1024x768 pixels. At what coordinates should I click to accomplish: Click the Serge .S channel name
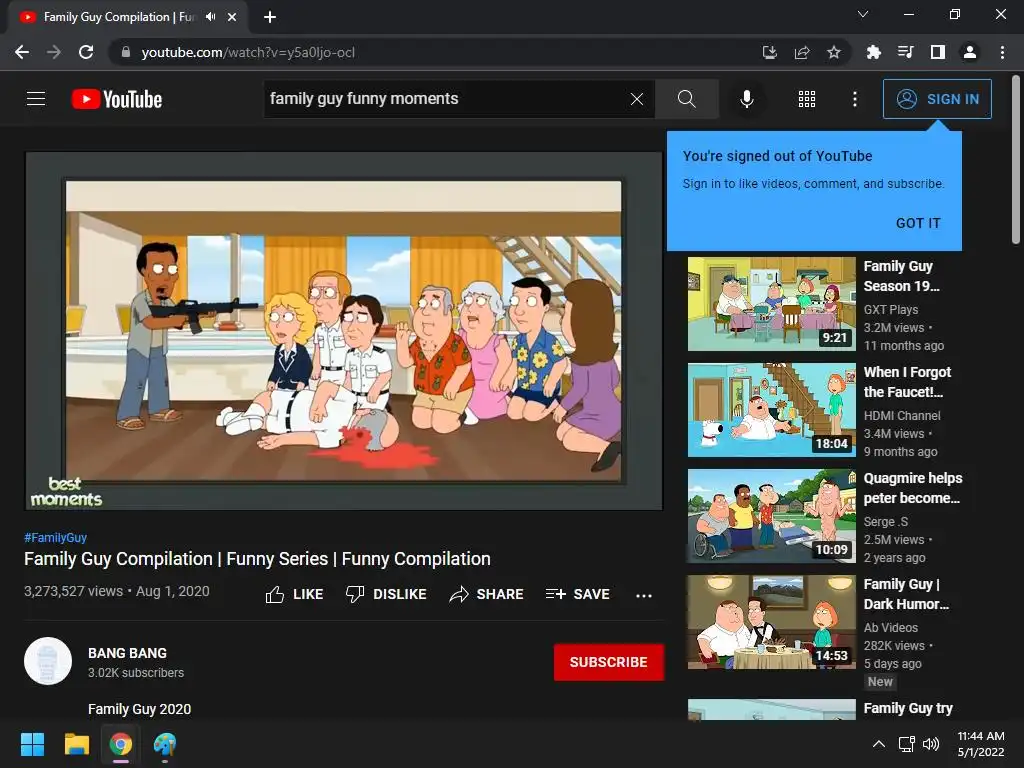pyautogui.click(x=886, y=521)
